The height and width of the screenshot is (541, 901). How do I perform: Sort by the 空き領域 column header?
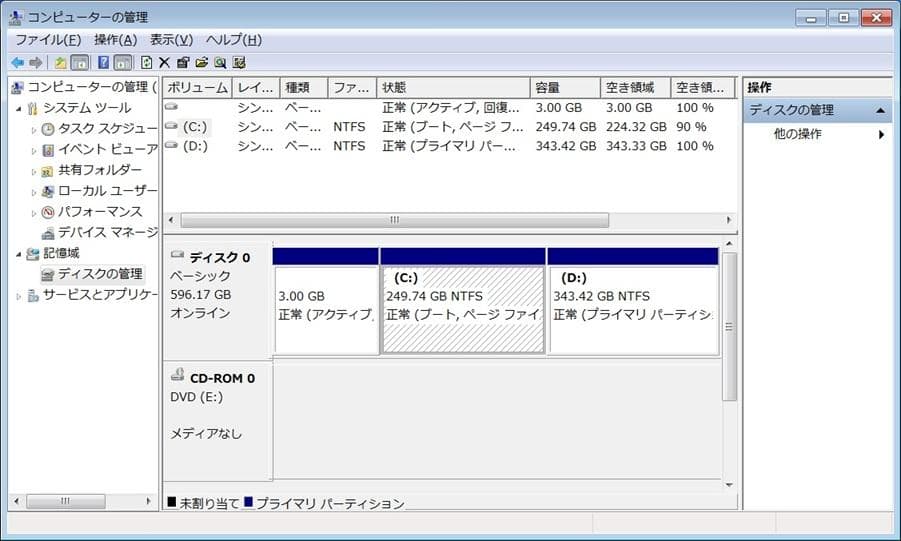click(x=636, y=87)
